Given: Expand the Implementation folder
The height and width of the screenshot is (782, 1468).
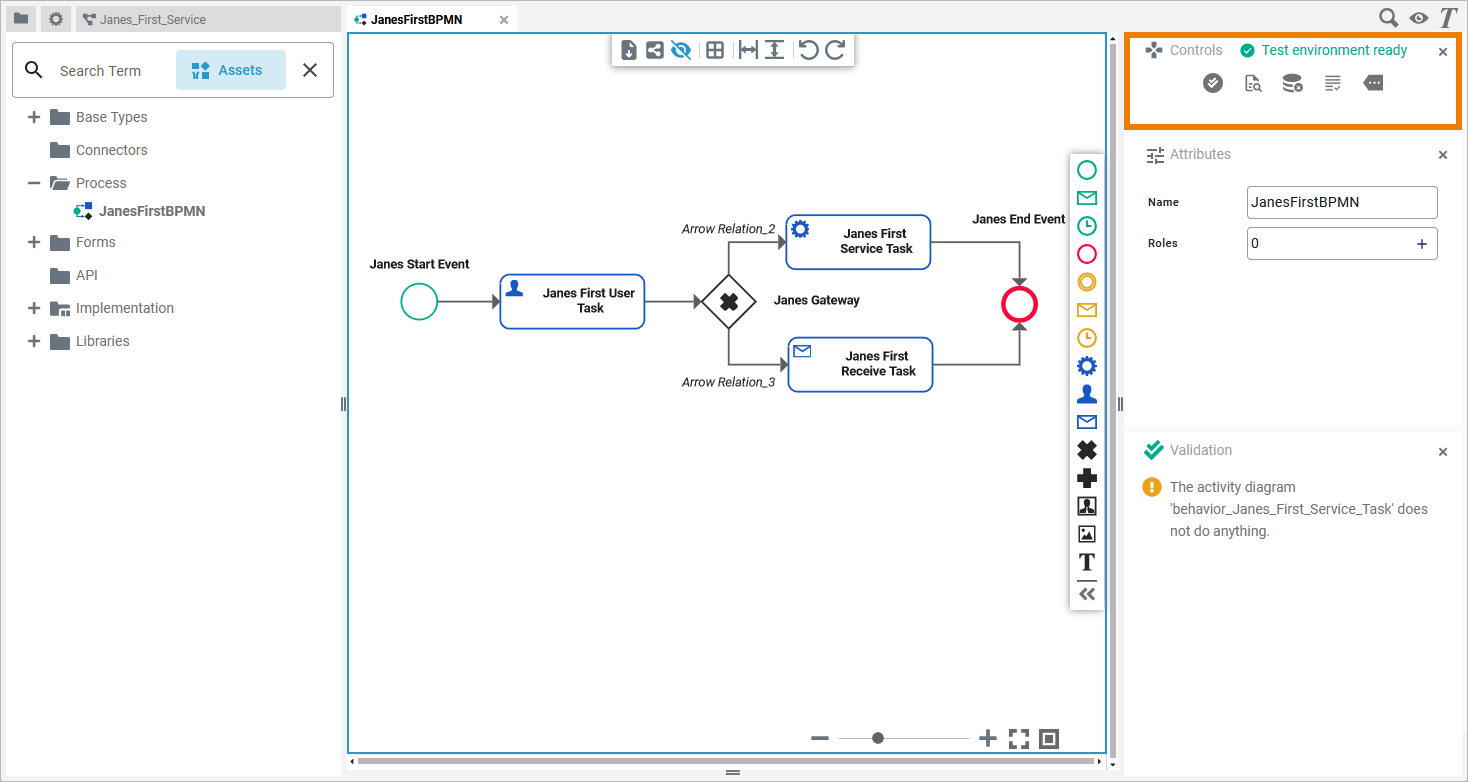Looking at the screenshot, I should pyautogui.click(x=34, y=308).
